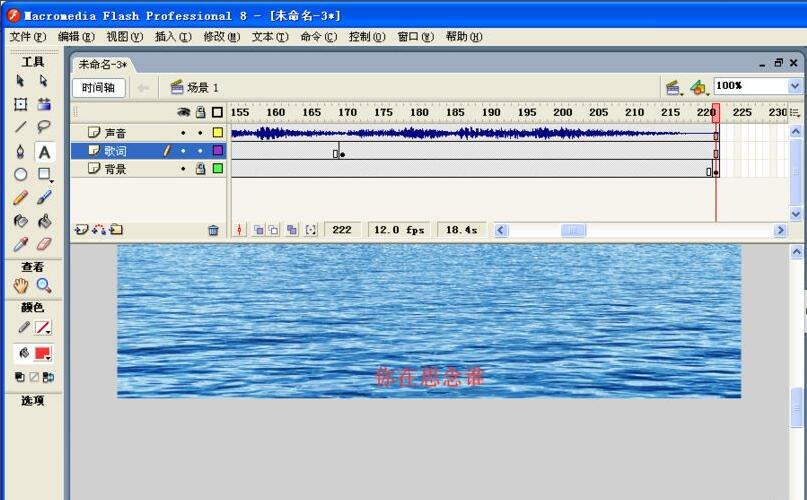Toggle Edit Multiple Frames

[x=292, y=230]
